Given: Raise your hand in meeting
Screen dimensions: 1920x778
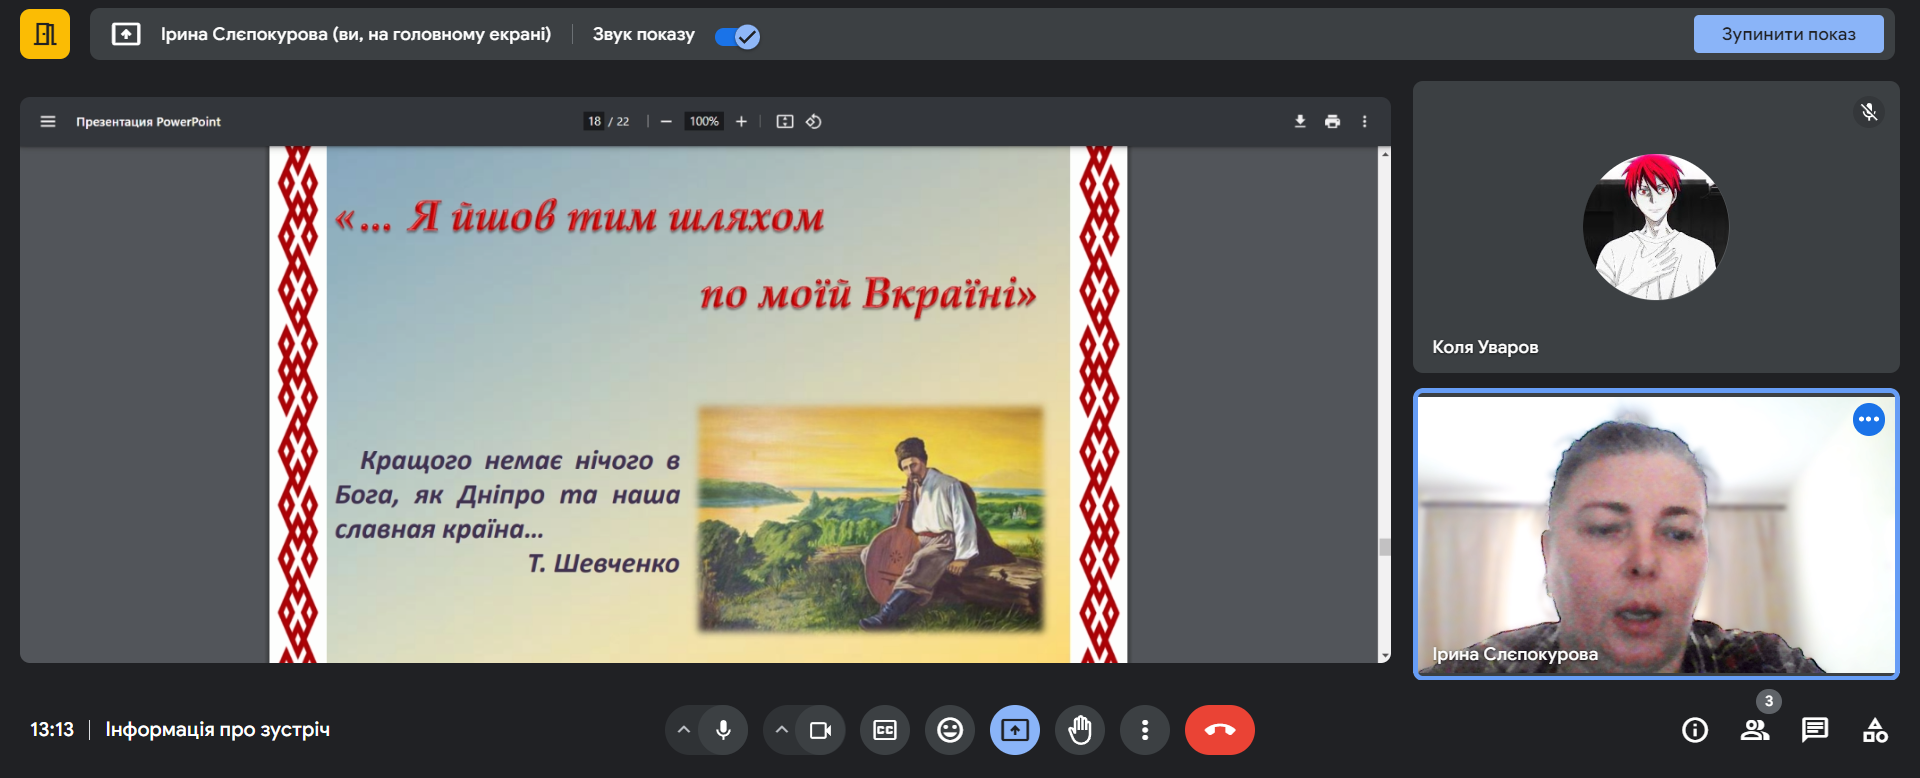Looking at the screenshot, I should tap(1080, 730).
